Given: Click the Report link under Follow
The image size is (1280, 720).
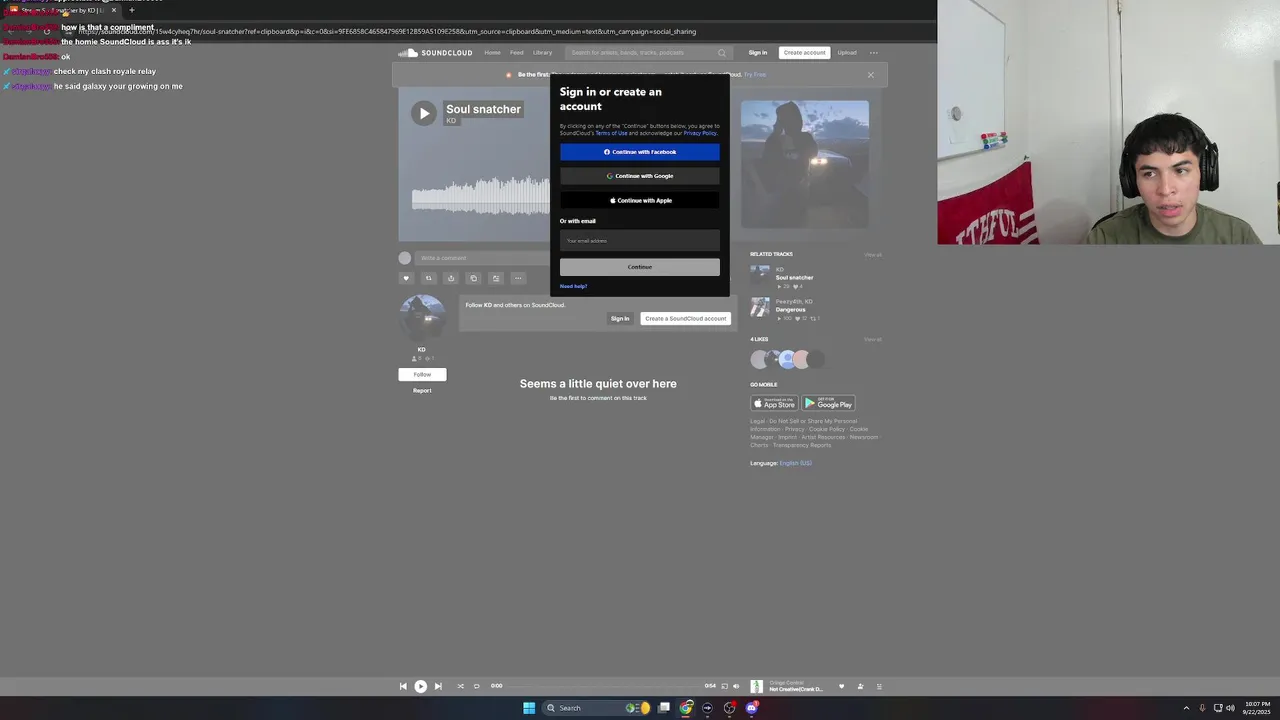Looking at the screenshot, I should 422,390.
